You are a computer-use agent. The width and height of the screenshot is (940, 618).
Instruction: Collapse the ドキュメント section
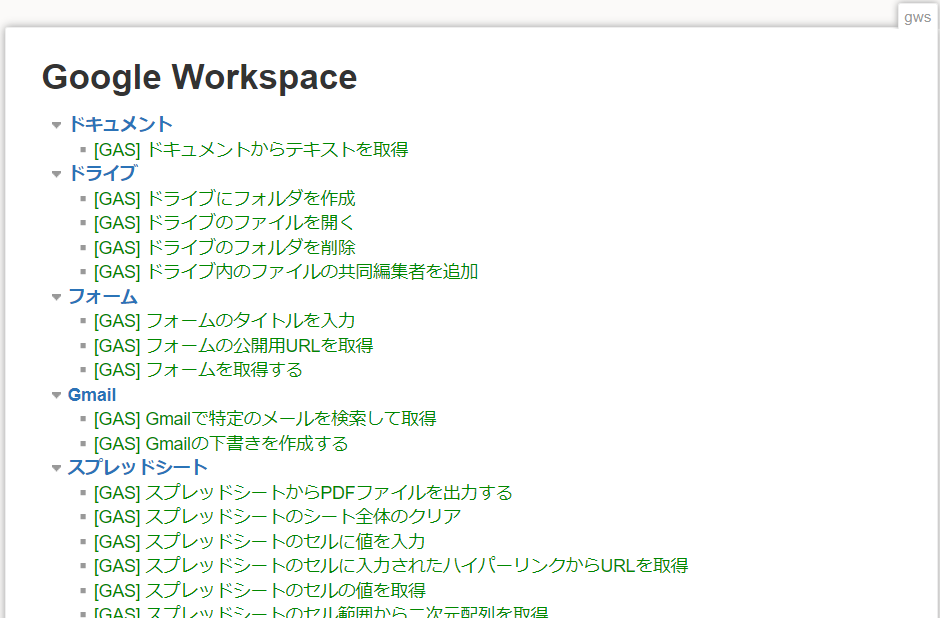[56, 124]
